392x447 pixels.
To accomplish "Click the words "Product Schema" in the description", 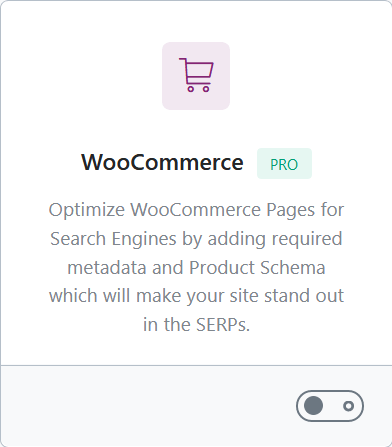I will click(257, 267).
